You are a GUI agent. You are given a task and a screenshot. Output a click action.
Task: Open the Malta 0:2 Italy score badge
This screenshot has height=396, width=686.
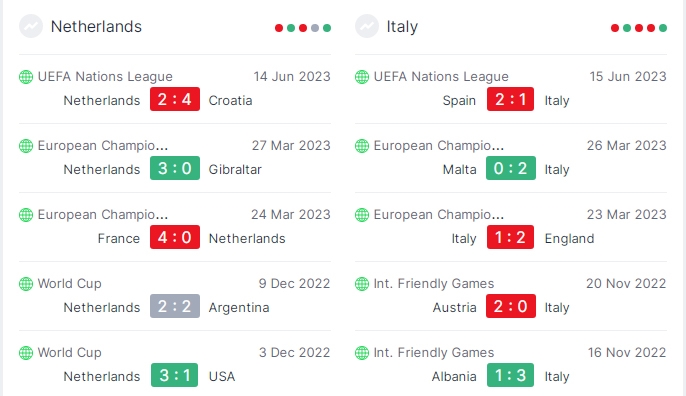click(511, 168)
